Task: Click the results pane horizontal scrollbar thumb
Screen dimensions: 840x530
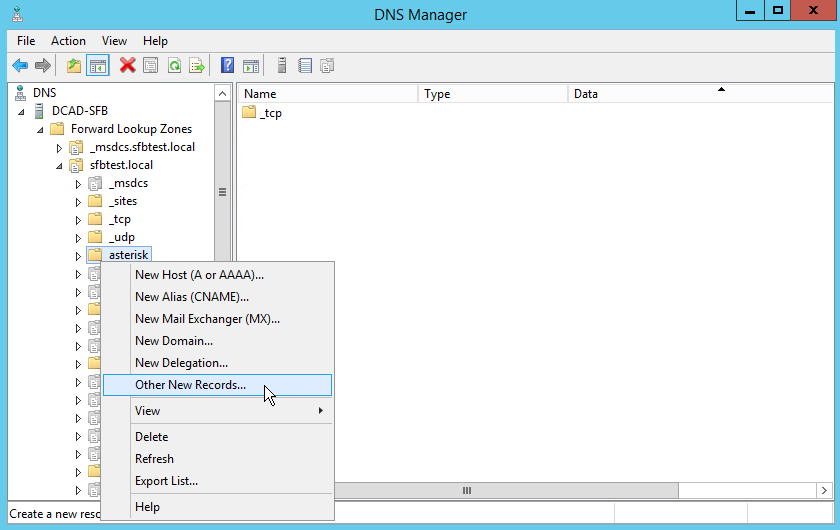Action: [506, 490]
